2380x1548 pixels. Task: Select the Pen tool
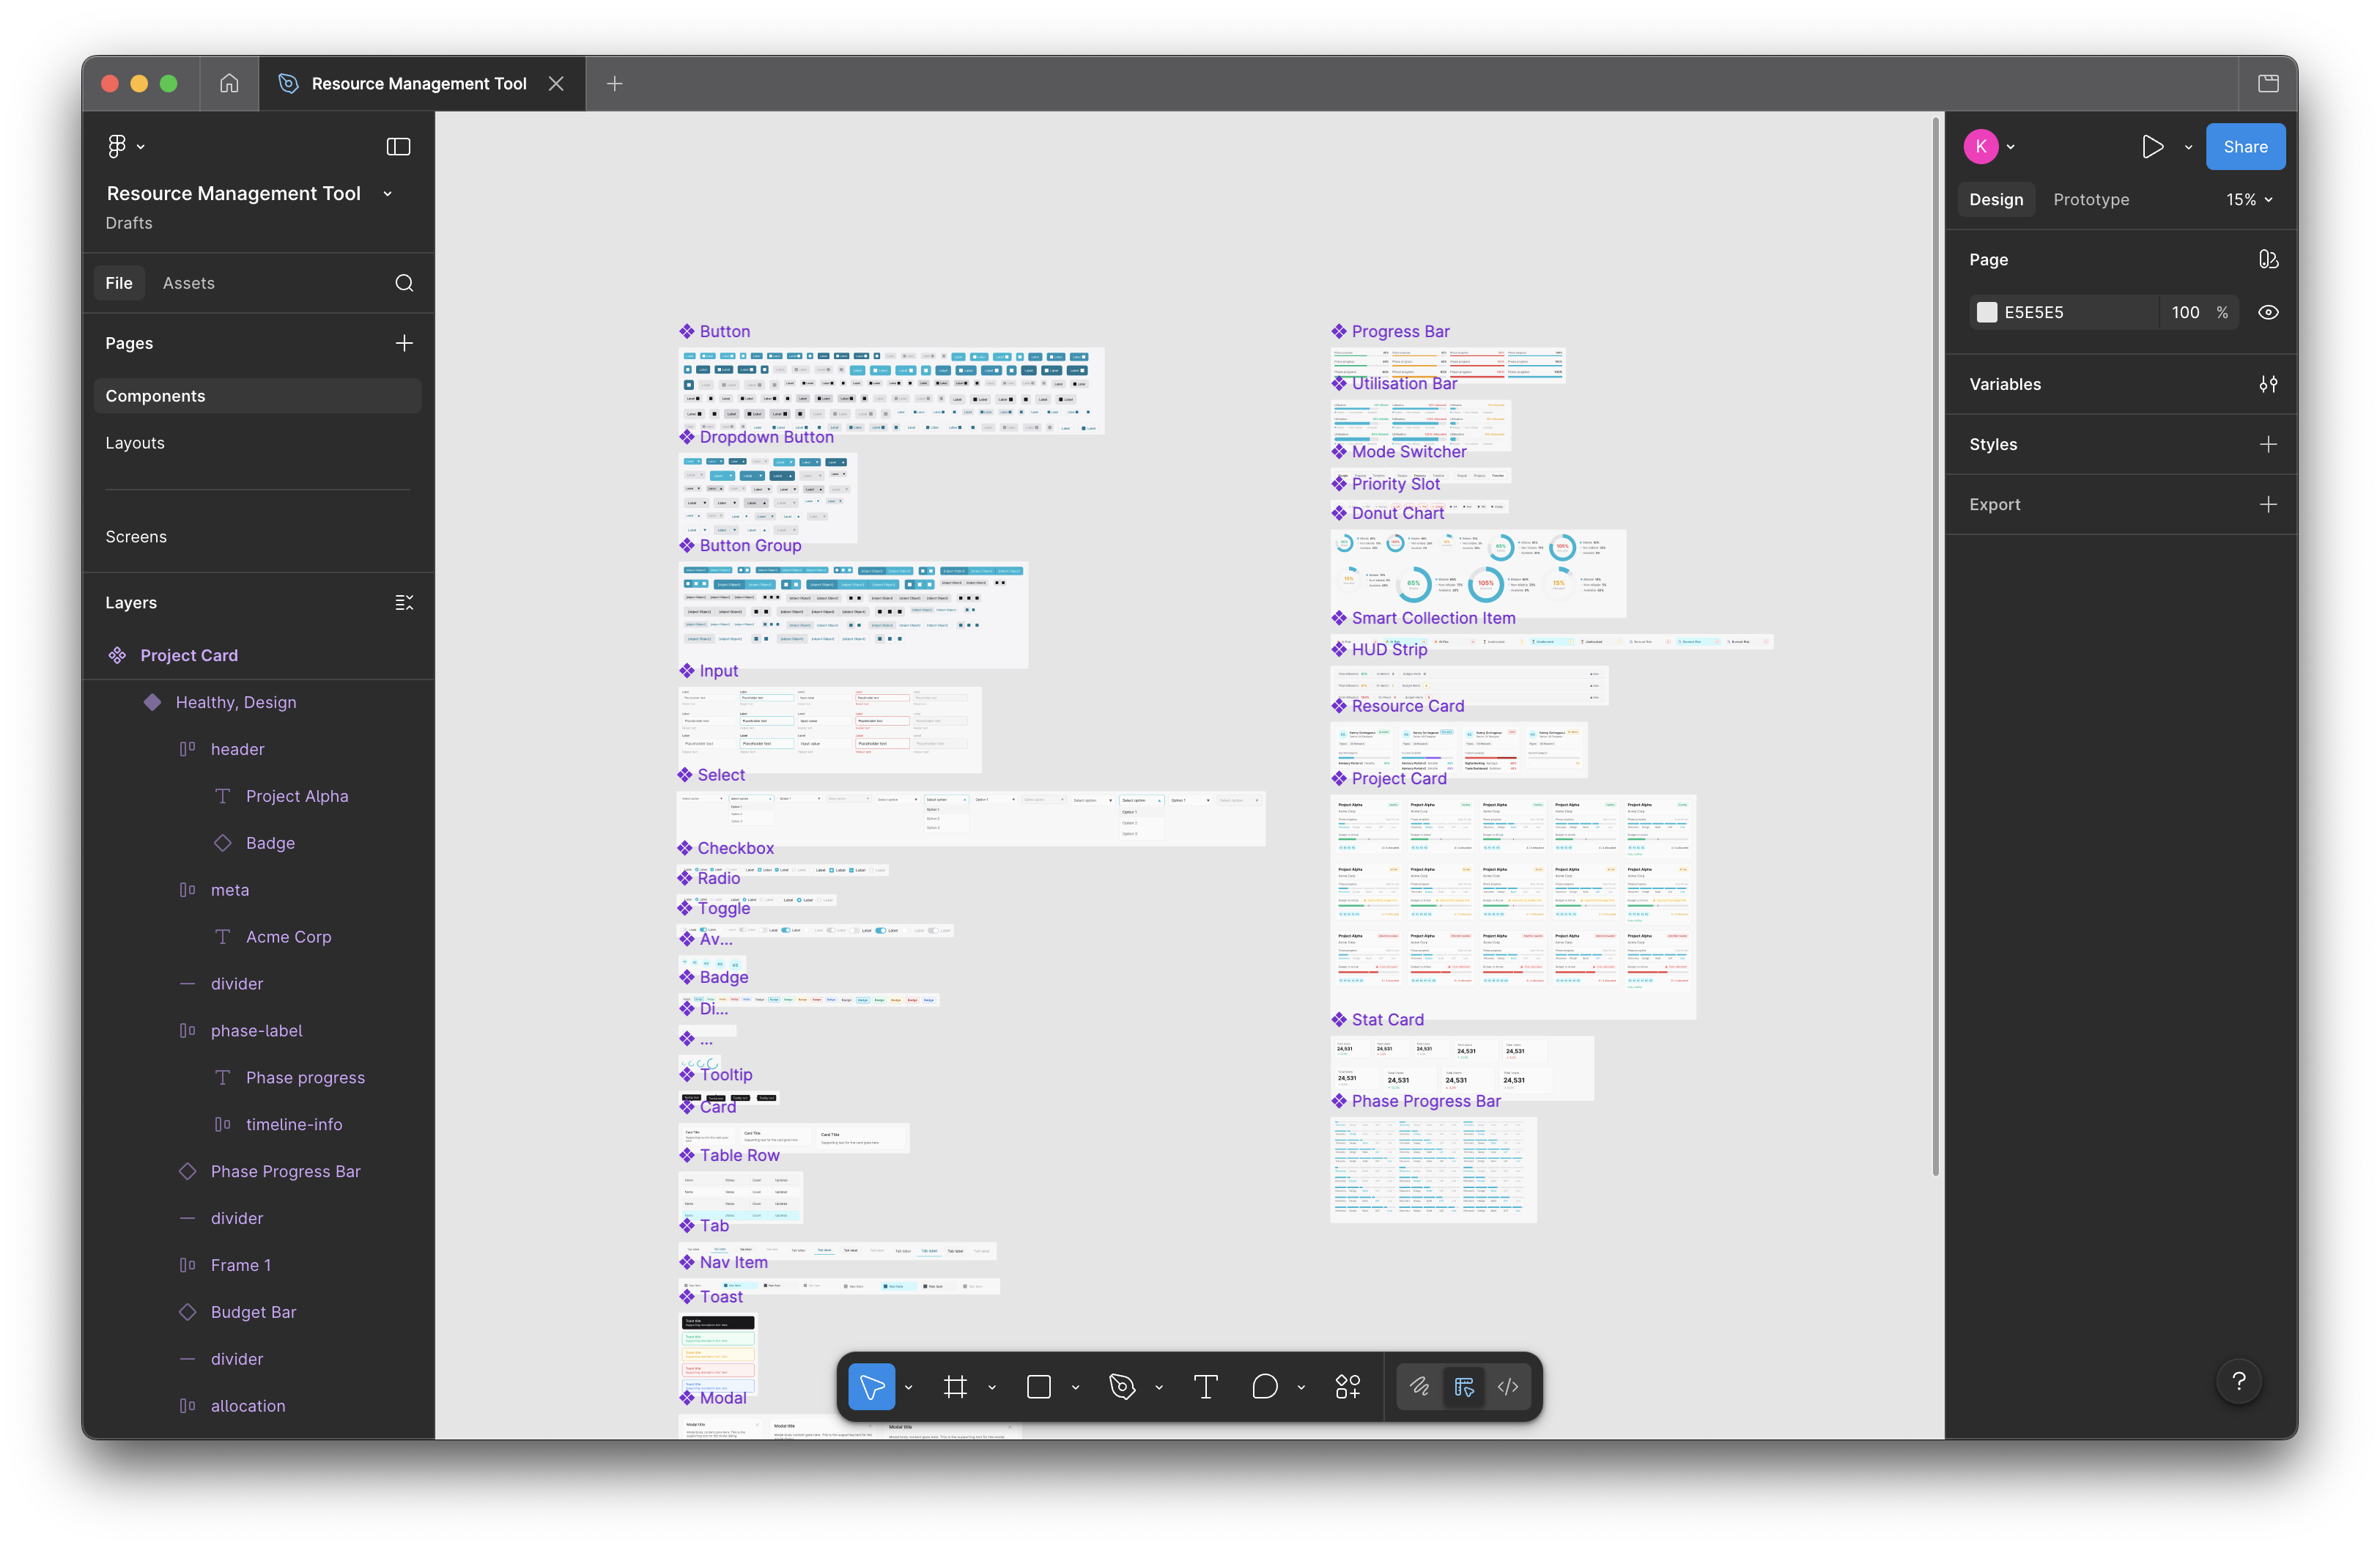(1122, 1386)
